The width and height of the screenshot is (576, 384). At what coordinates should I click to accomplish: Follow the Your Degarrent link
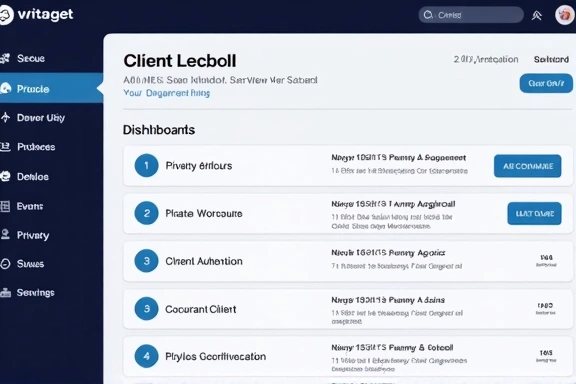(166, 93)
